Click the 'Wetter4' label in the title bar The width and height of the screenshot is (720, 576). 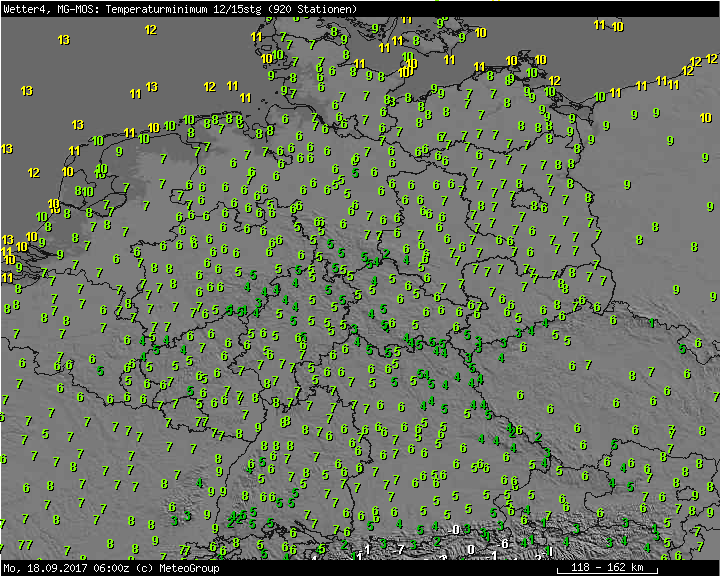tap(26, 9)
